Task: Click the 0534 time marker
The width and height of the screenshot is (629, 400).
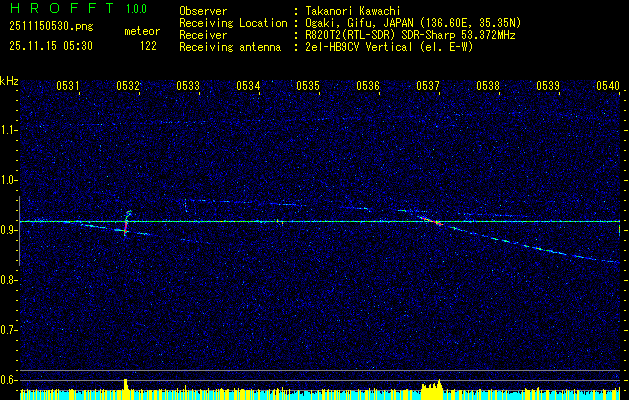Action: tap(248, 86)
